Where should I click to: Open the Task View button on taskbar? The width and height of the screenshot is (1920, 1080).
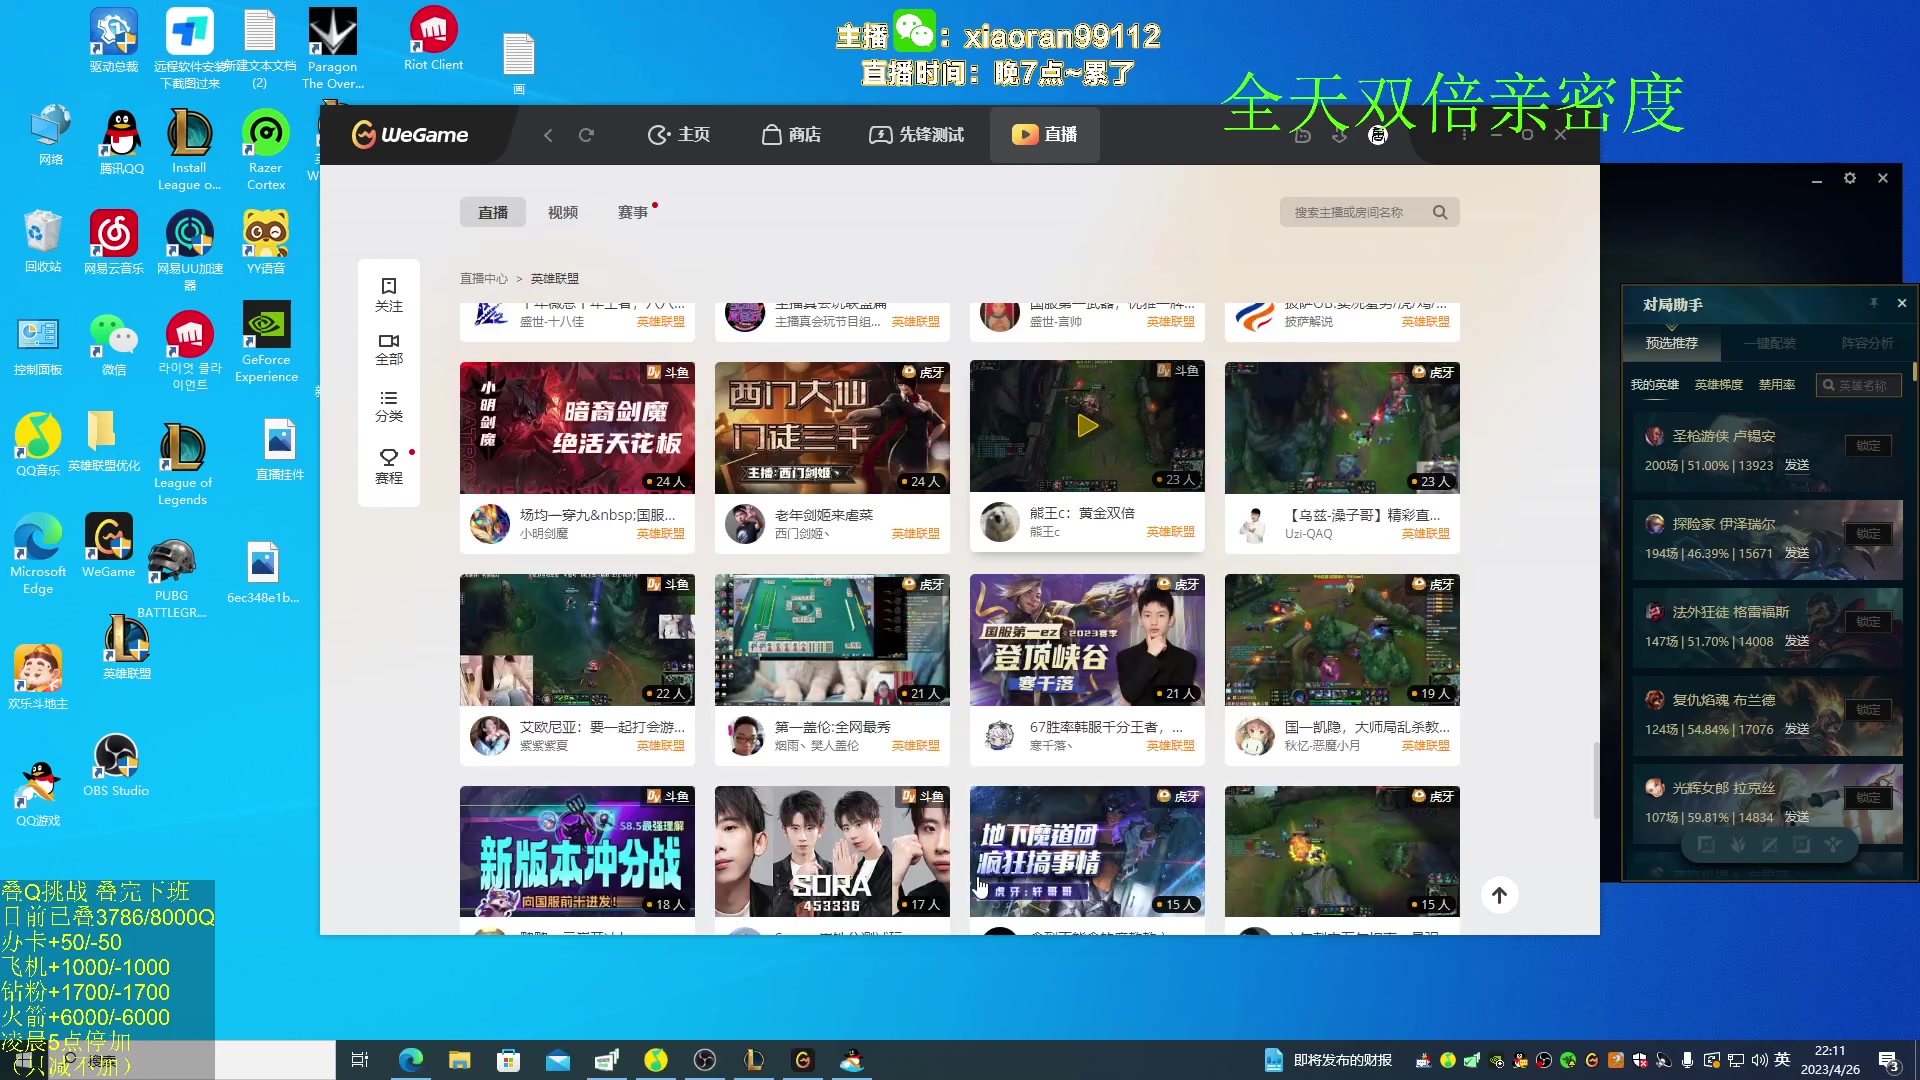(360, 1060)
